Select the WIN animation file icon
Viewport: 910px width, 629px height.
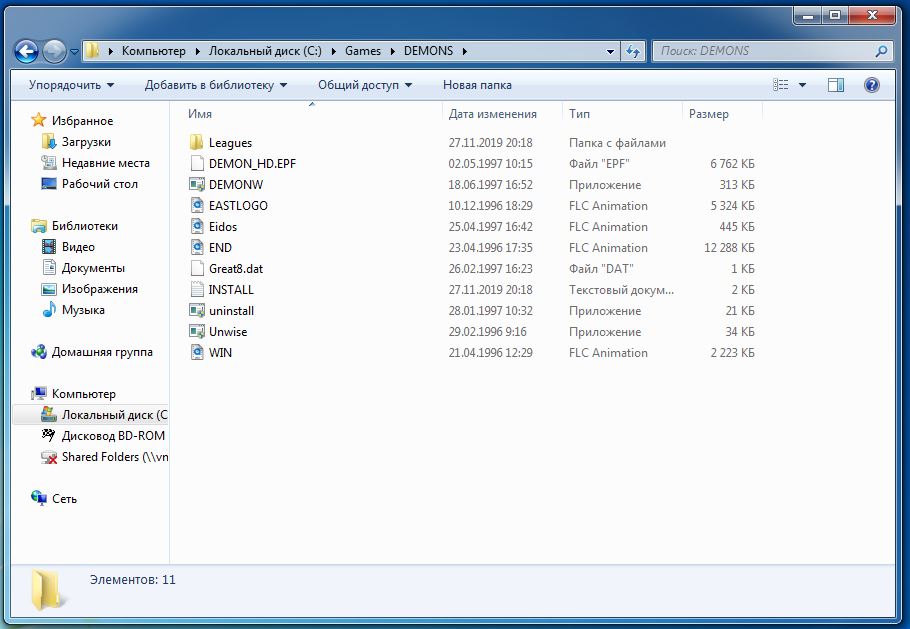pos(197,352)
